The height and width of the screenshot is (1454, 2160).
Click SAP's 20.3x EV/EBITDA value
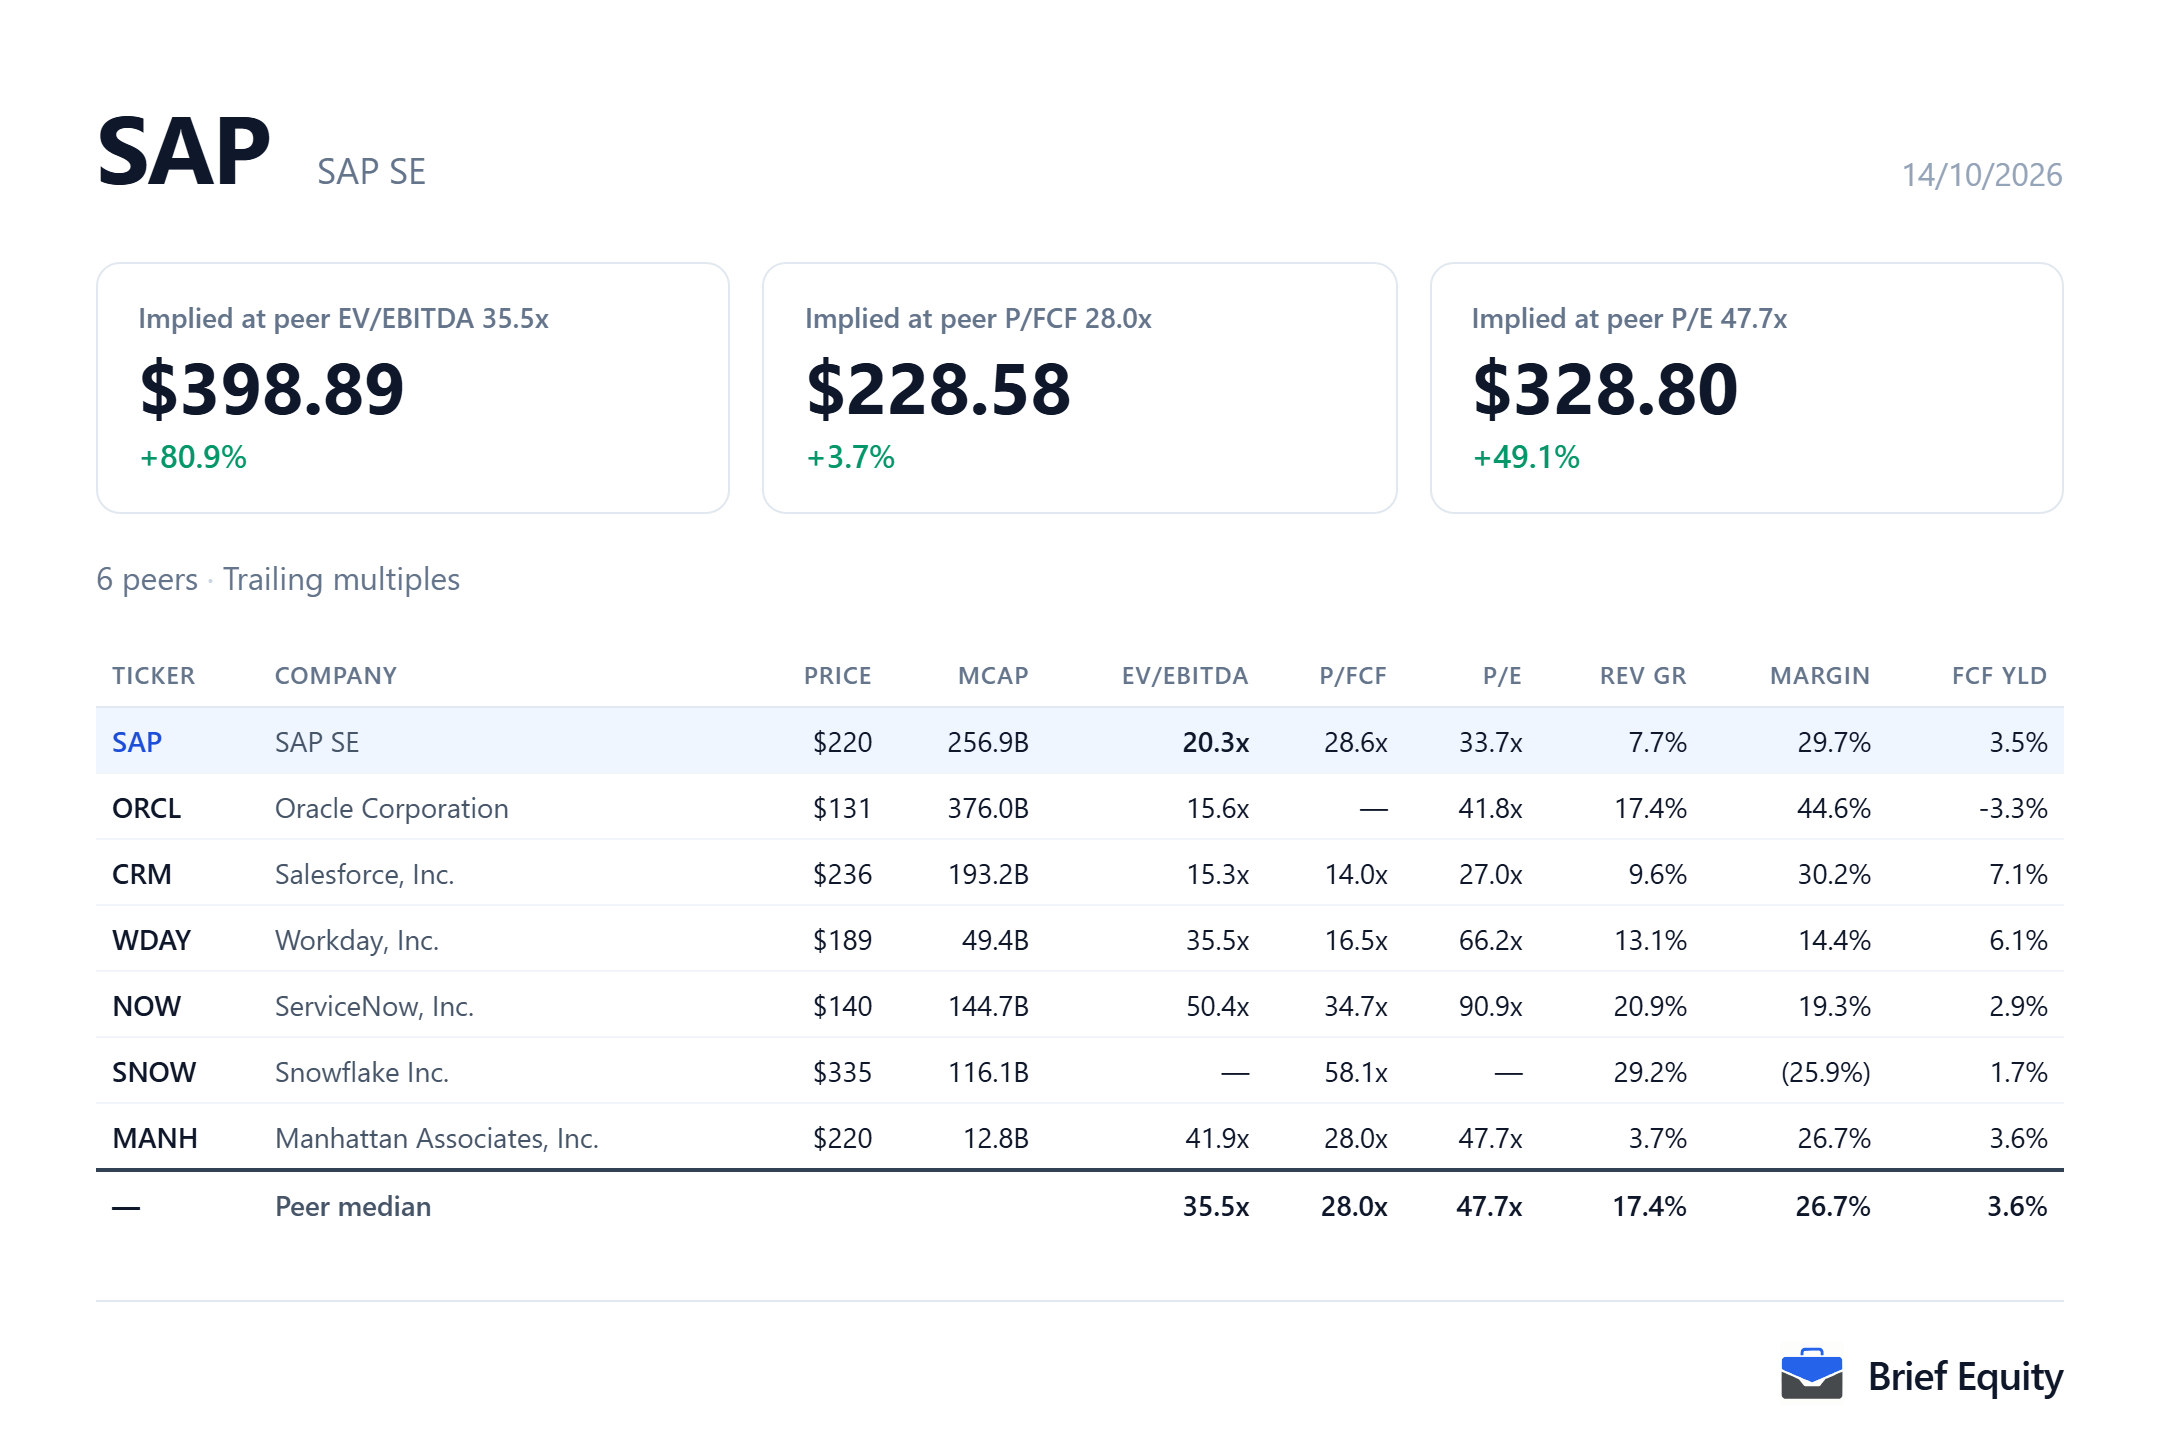click(1215, 742)
